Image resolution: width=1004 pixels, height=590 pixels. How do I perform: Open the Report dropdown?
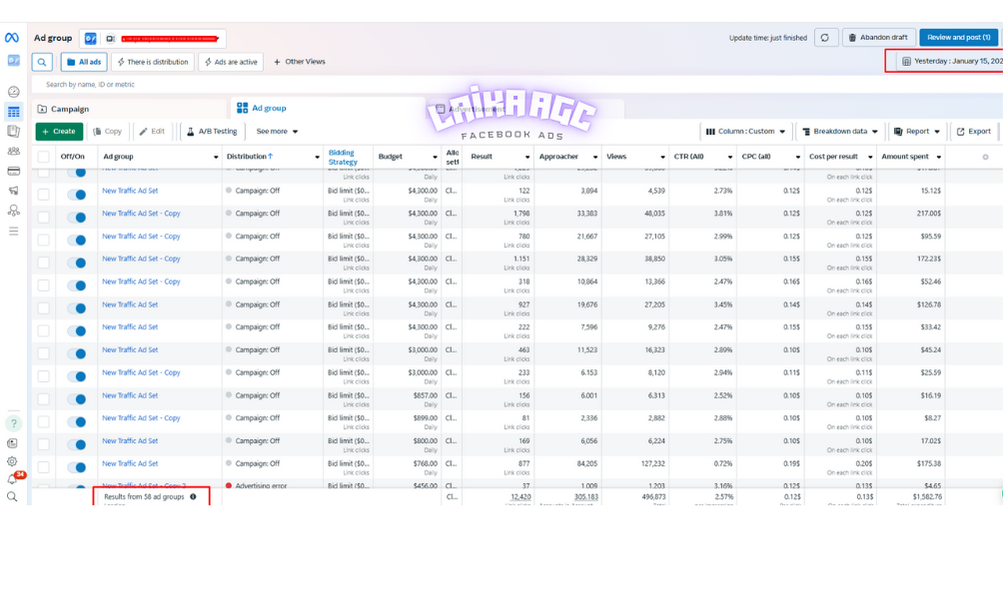click(917, 131)
